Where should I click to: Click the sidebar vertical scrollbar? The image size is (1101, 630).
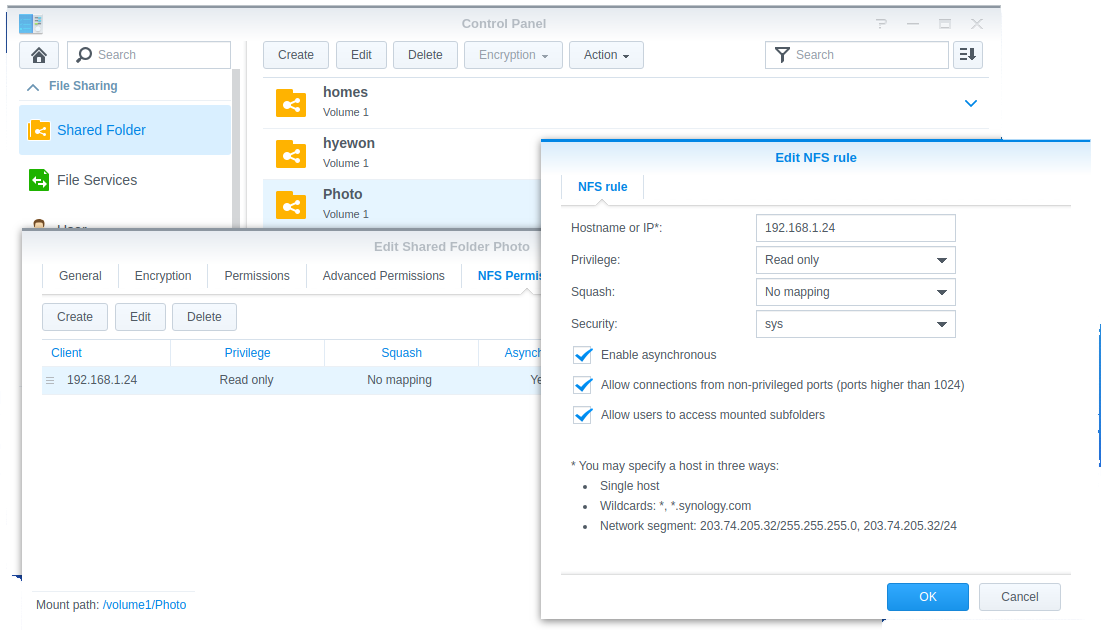(x=236, y=147)
